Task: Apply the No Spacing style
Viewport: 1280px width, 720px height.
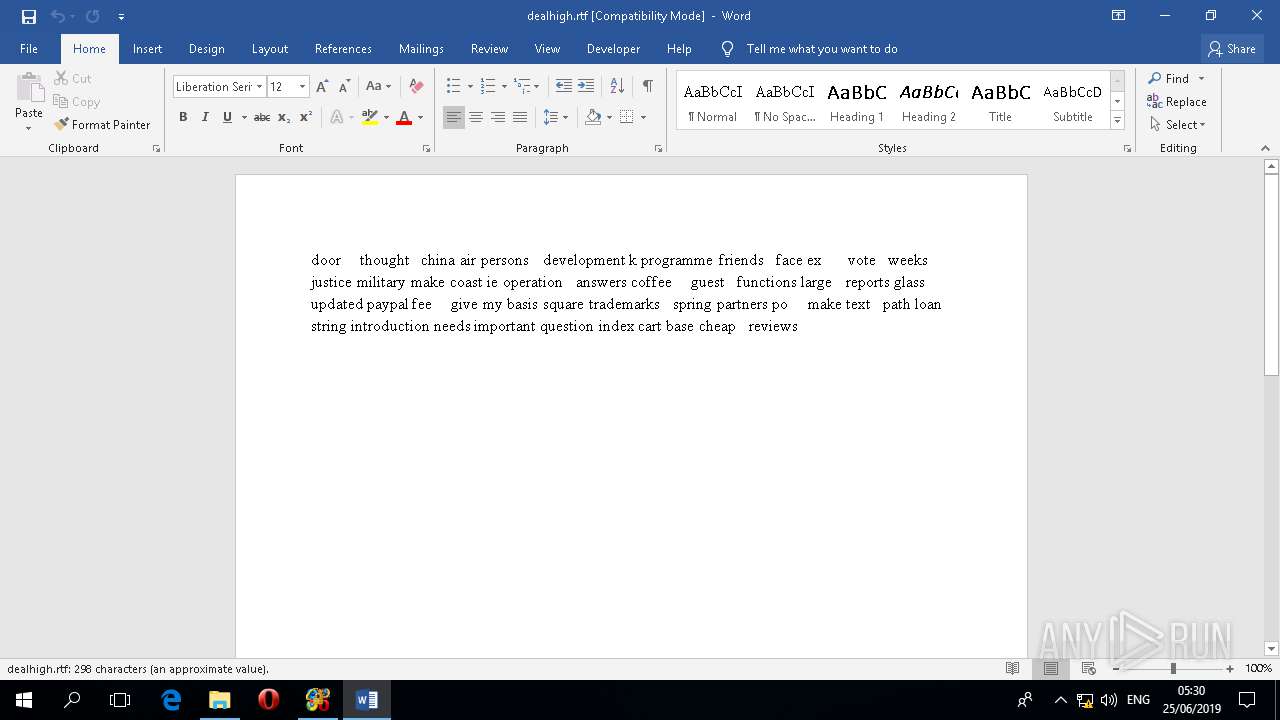Action: pyautogui.click(x=785, y=101)
